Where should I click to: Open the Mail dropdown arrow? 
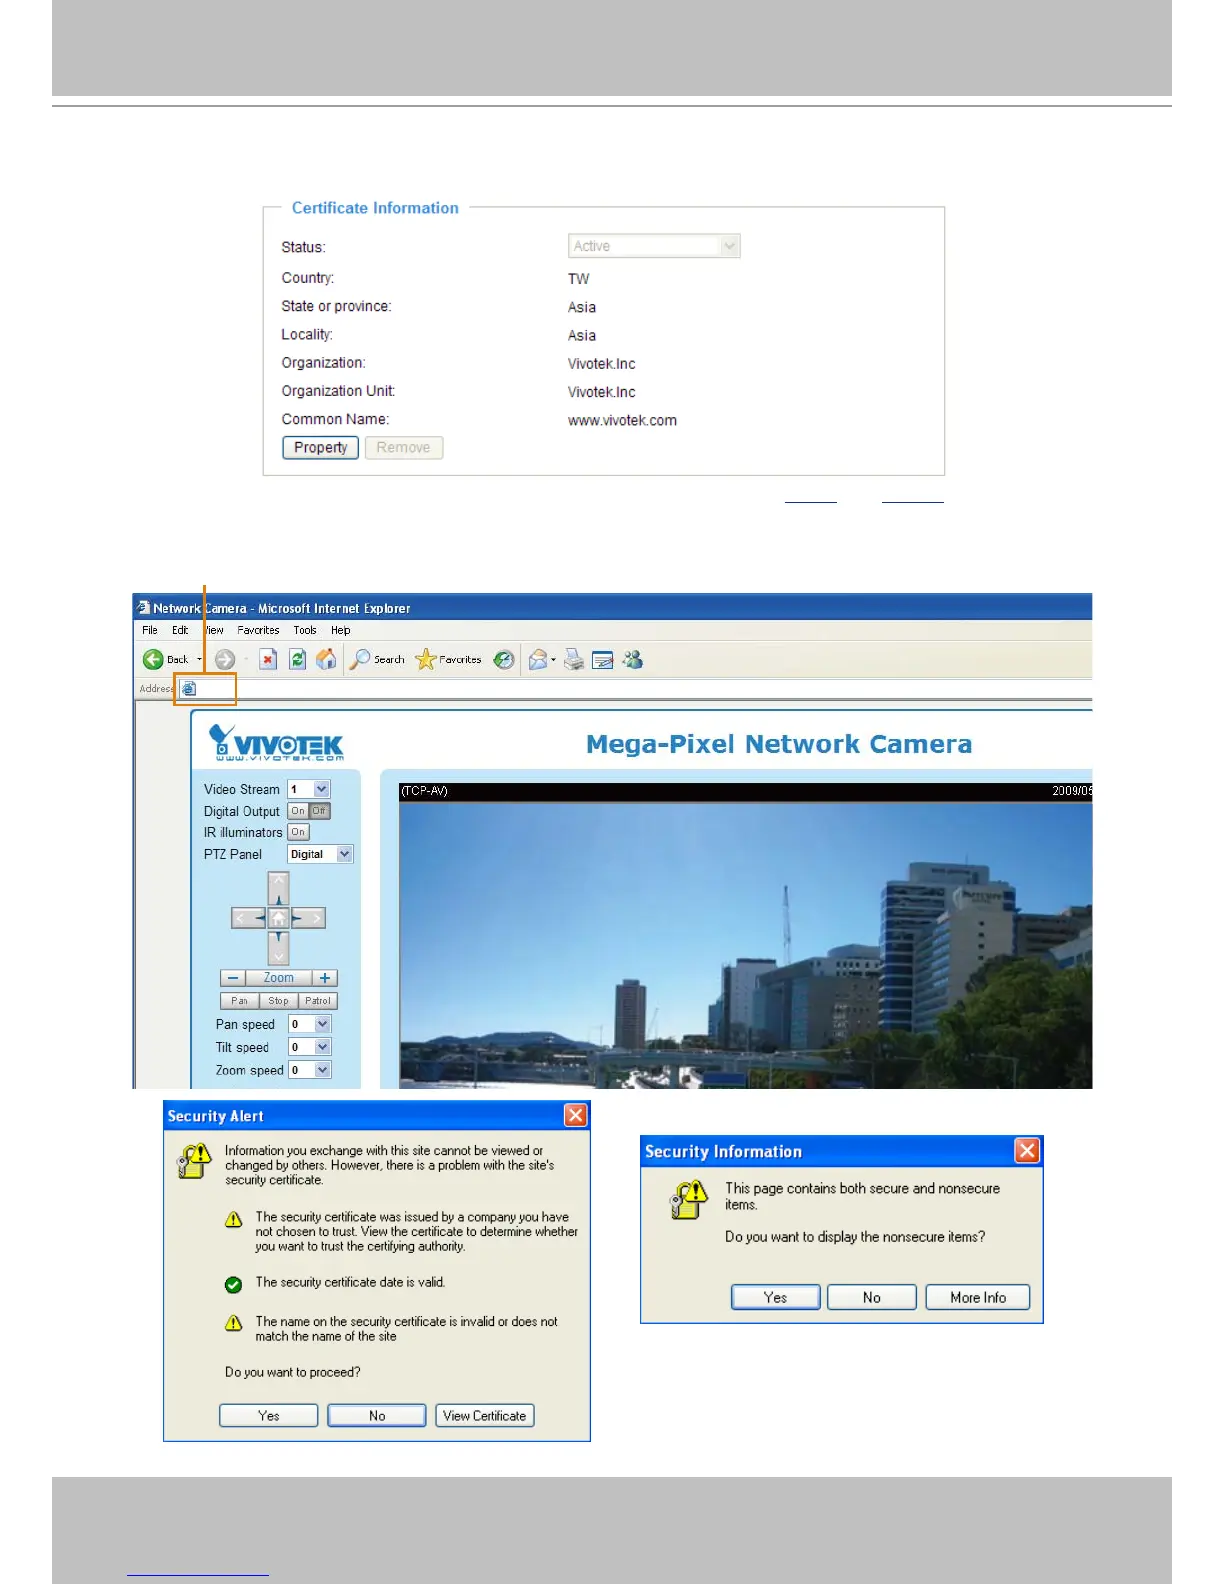pyautogui.click(x=553, y=660)
